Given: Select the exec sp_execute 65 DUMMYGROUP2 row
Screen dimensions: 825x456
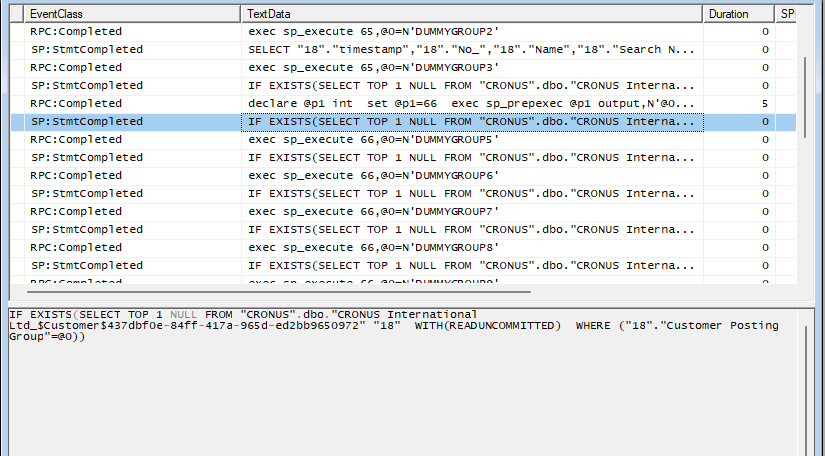Looking at the screenshot, I should click(403, 32).
